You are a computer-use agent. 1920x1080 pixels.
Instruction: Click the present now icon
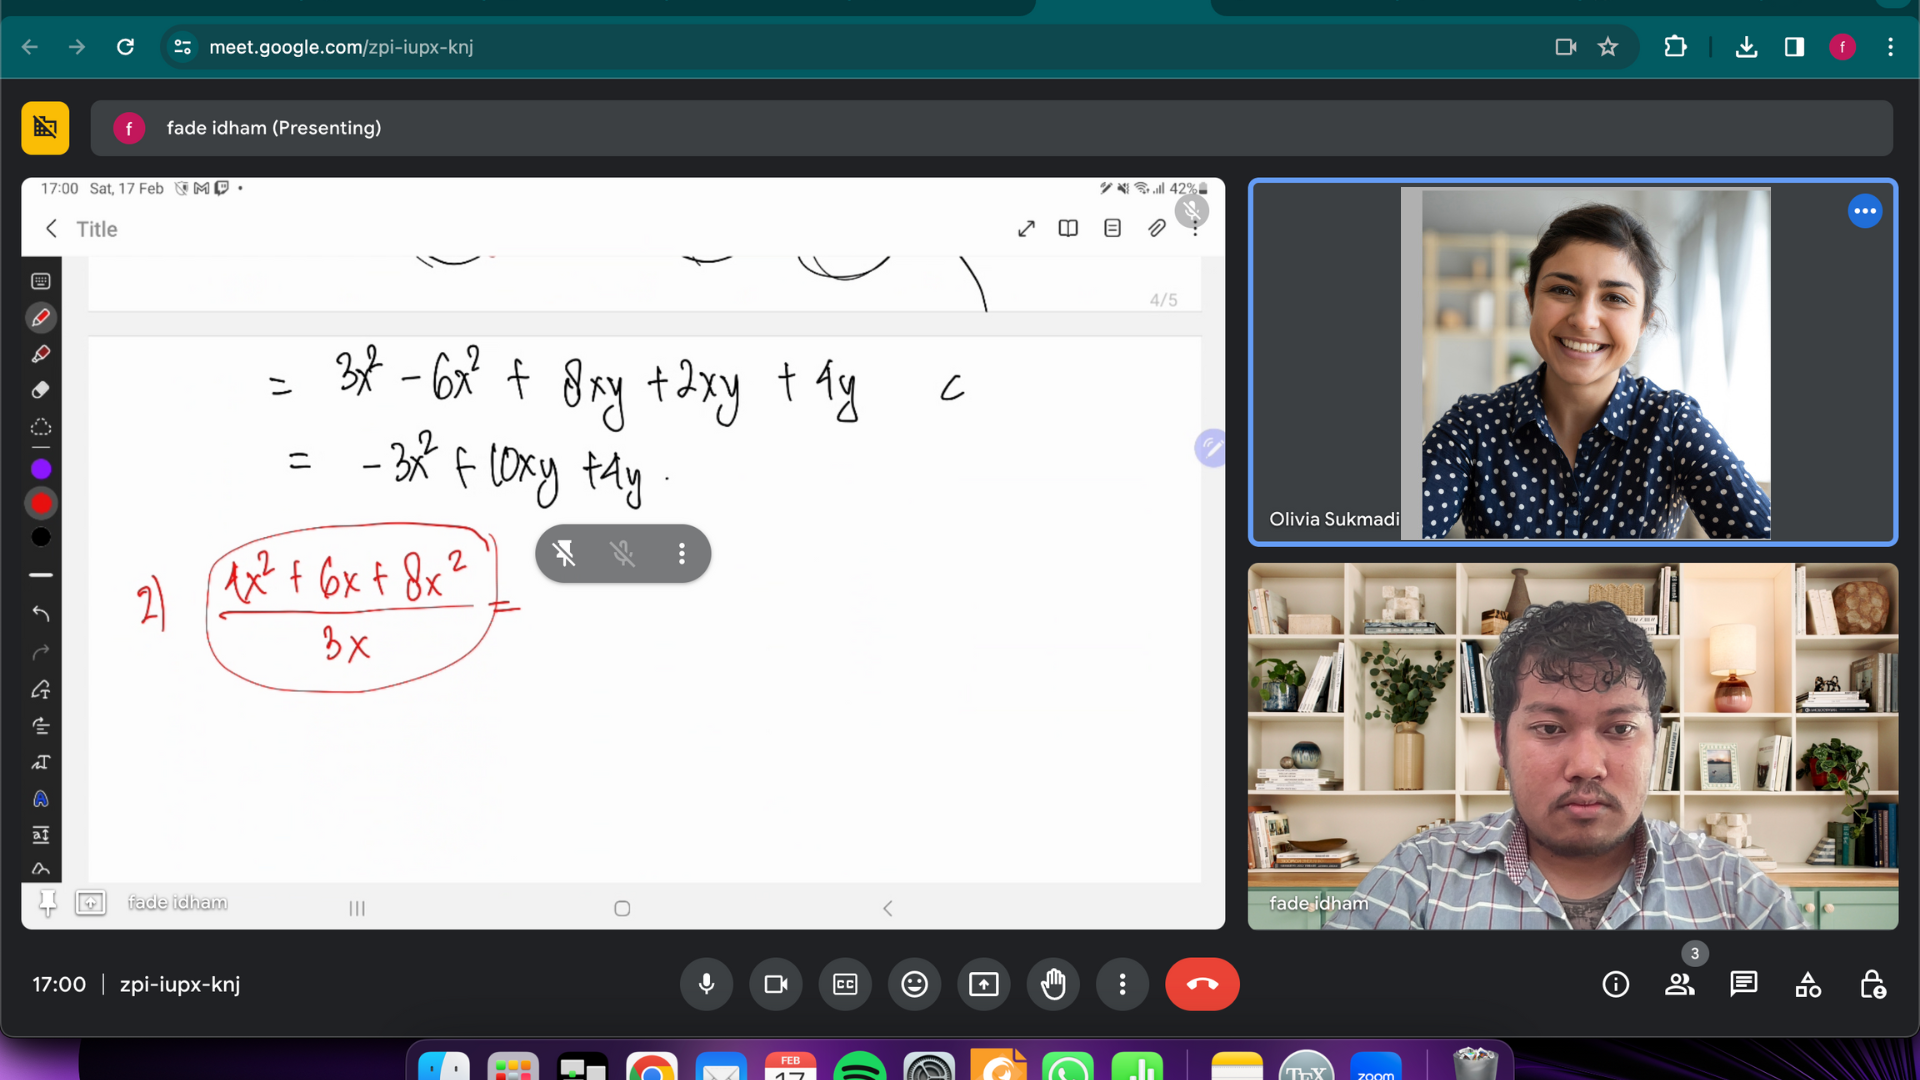(984, 984)
